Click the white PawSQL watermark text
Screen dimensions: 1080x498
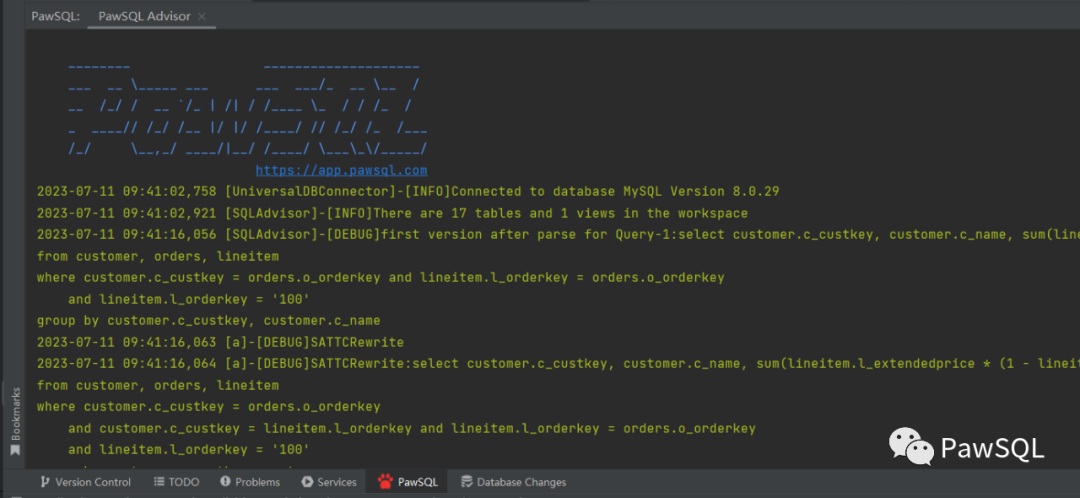(x=991, y=447)
